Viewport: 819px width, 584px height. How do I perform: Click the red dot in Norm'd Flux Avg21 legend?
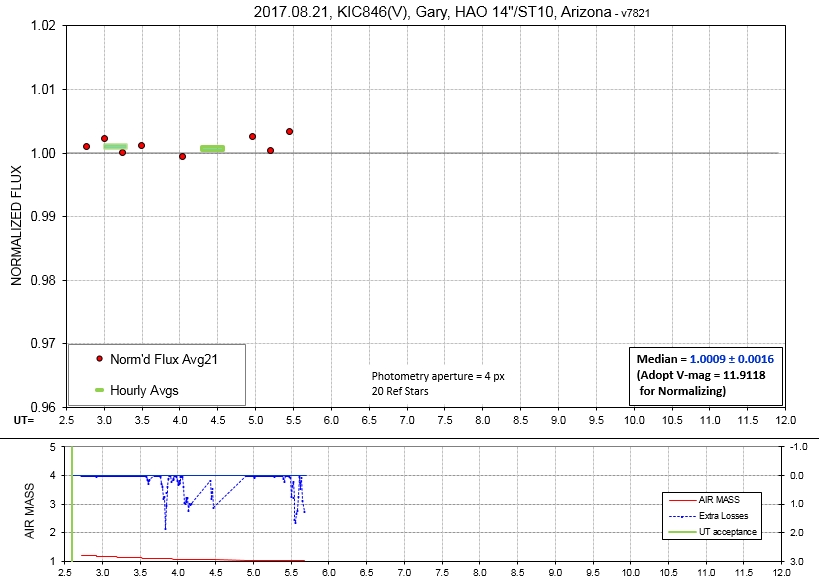[x=99, y=359]
